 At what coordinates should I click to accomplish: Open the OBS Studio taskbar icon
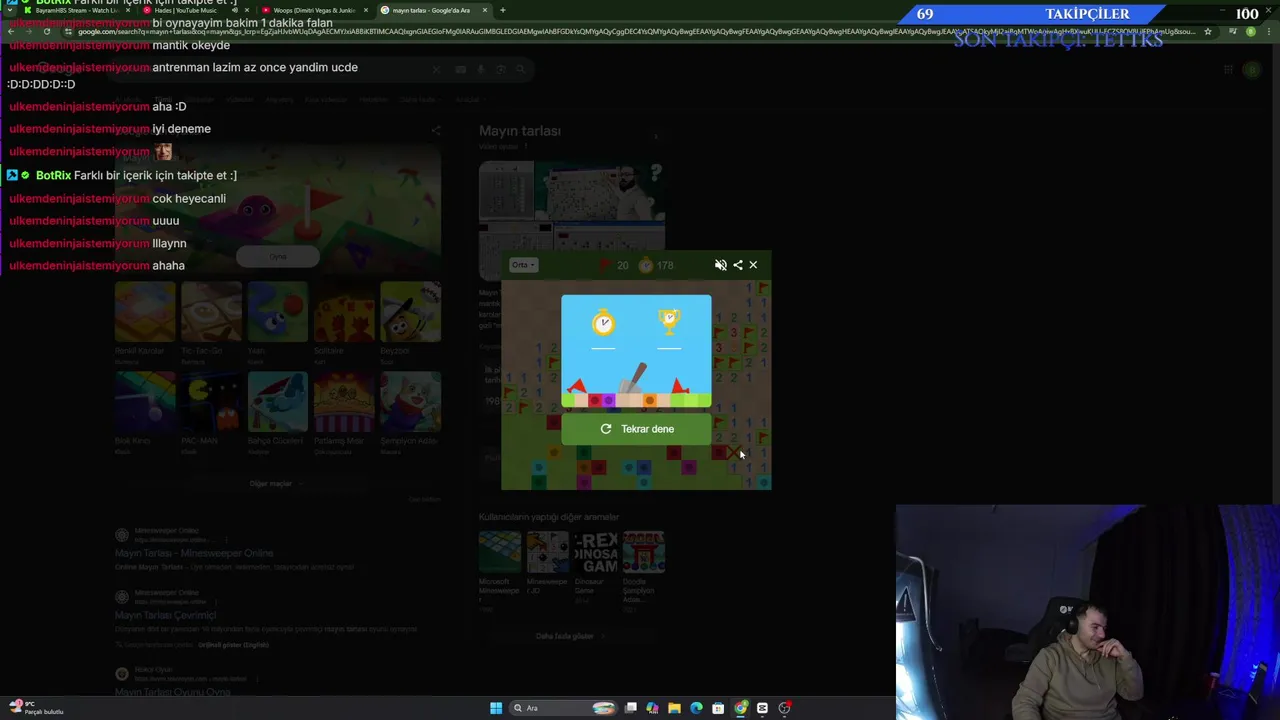(784, 708)
